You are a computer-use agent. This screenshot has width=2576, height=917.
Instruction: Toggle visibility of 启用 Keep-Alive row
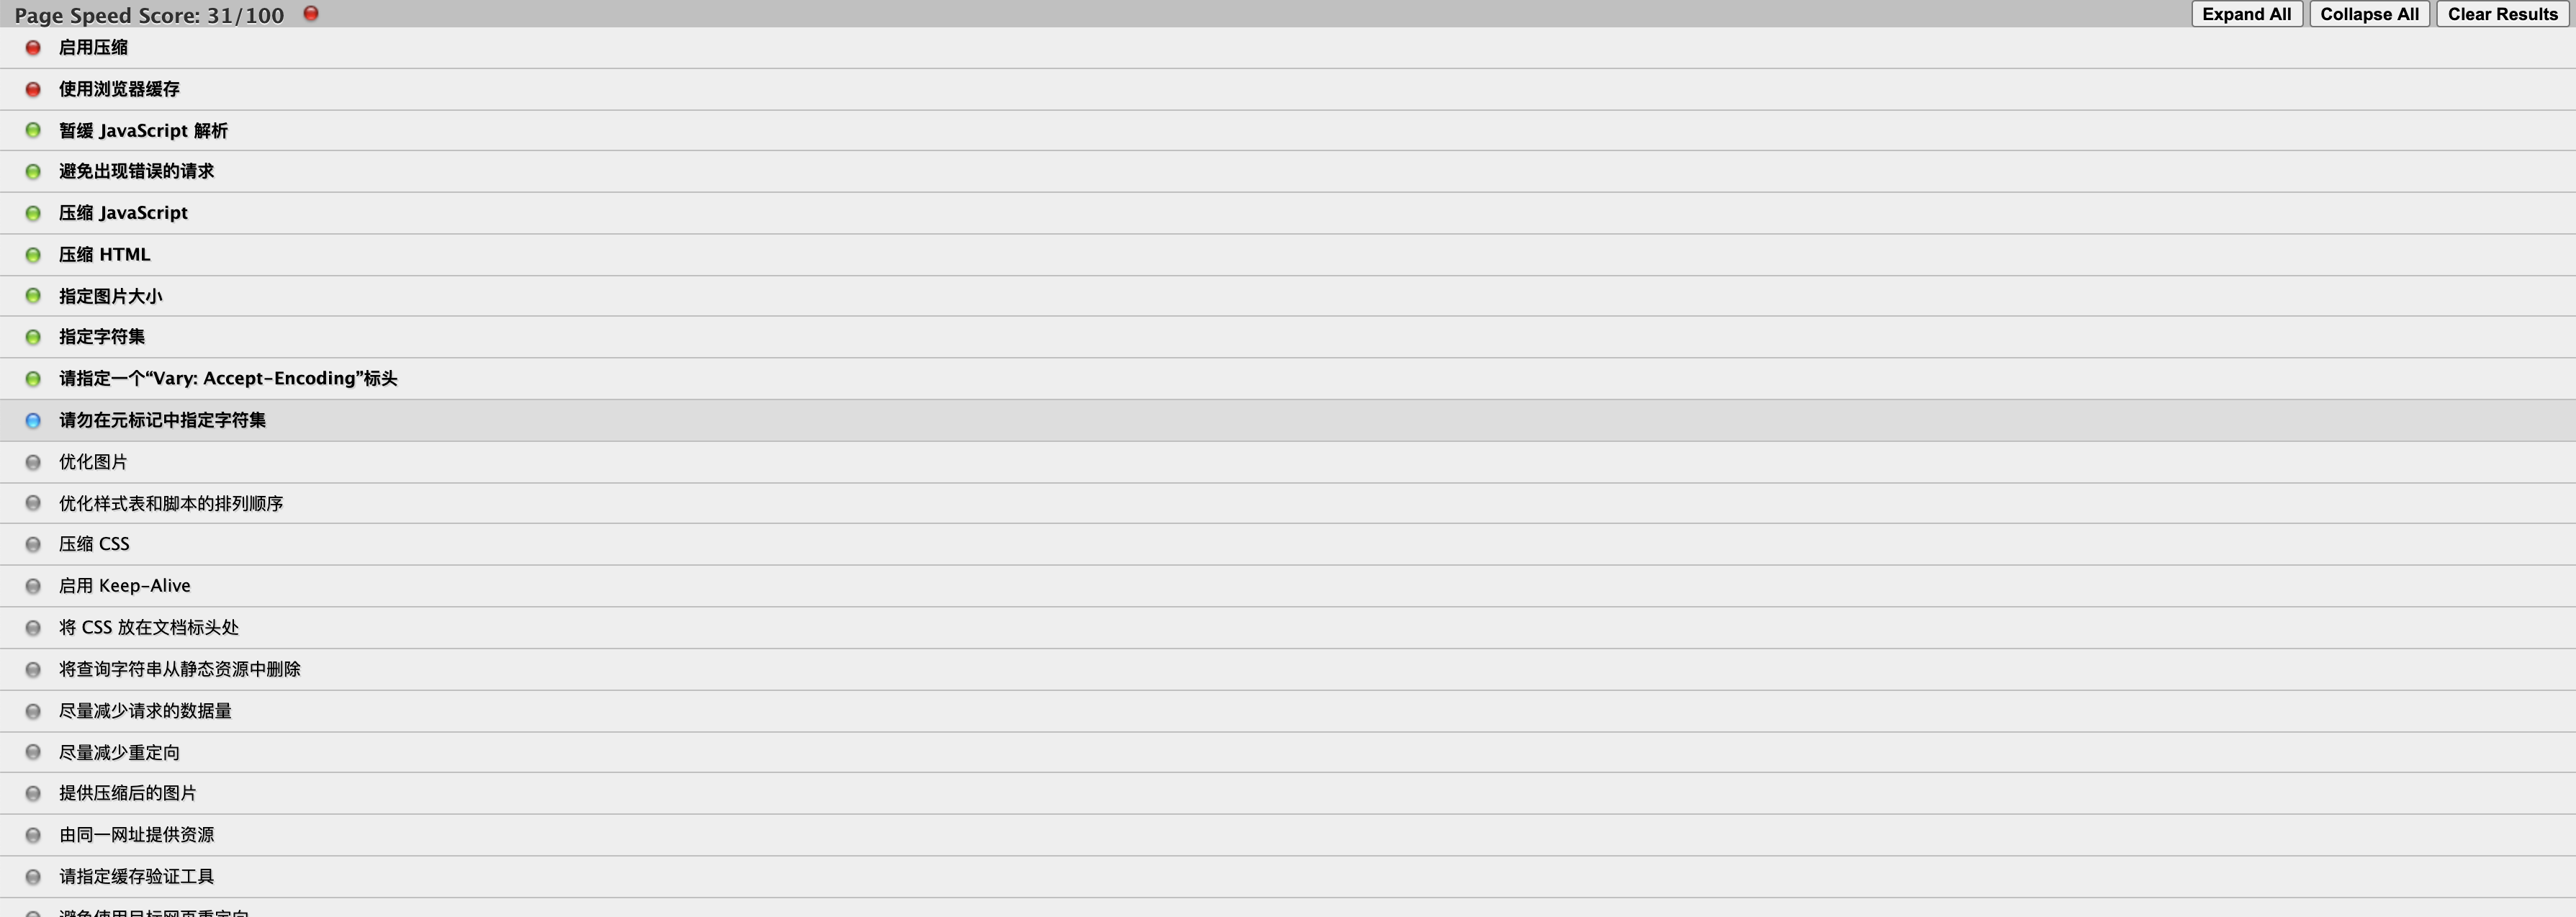pyautogui.click(x=35, y=585)
